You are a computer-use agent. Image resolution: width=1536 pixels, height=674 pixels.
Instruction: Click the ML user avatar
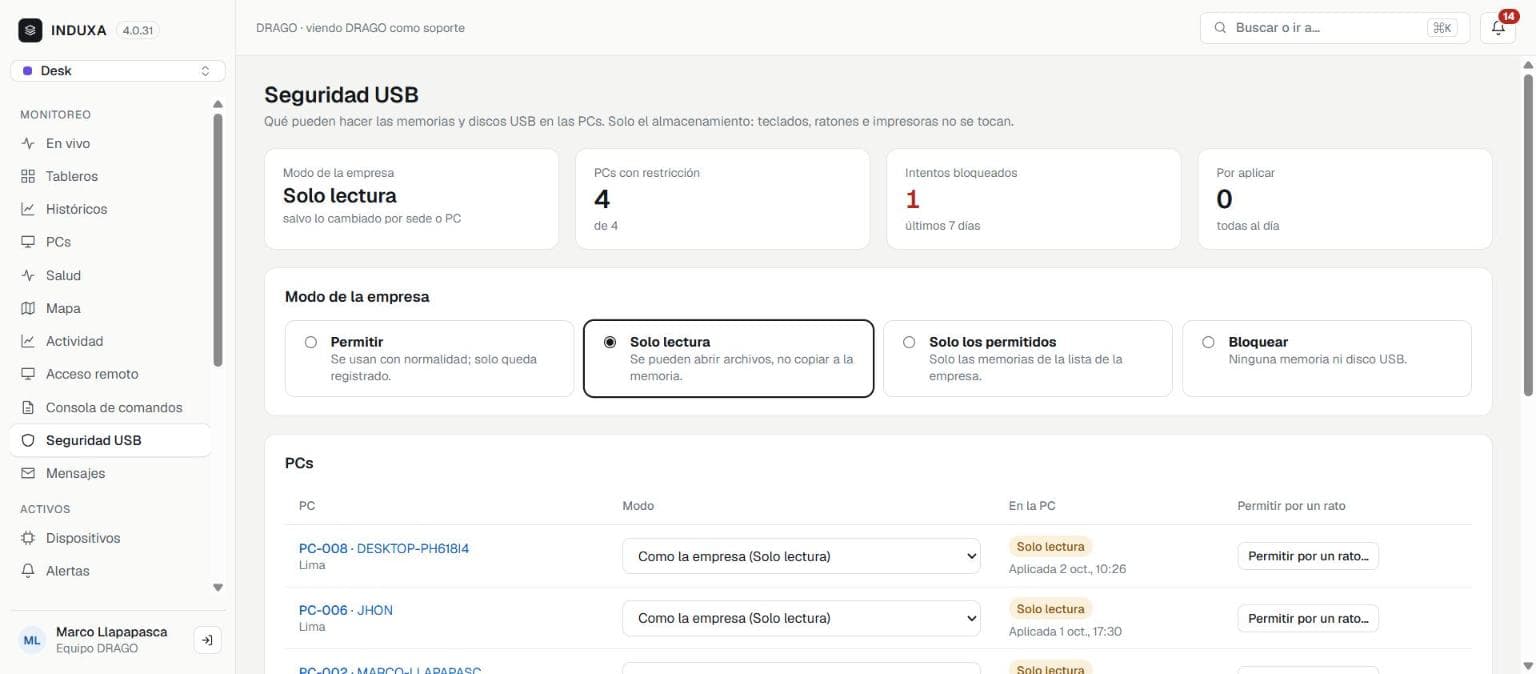click(x=33, y=640)
